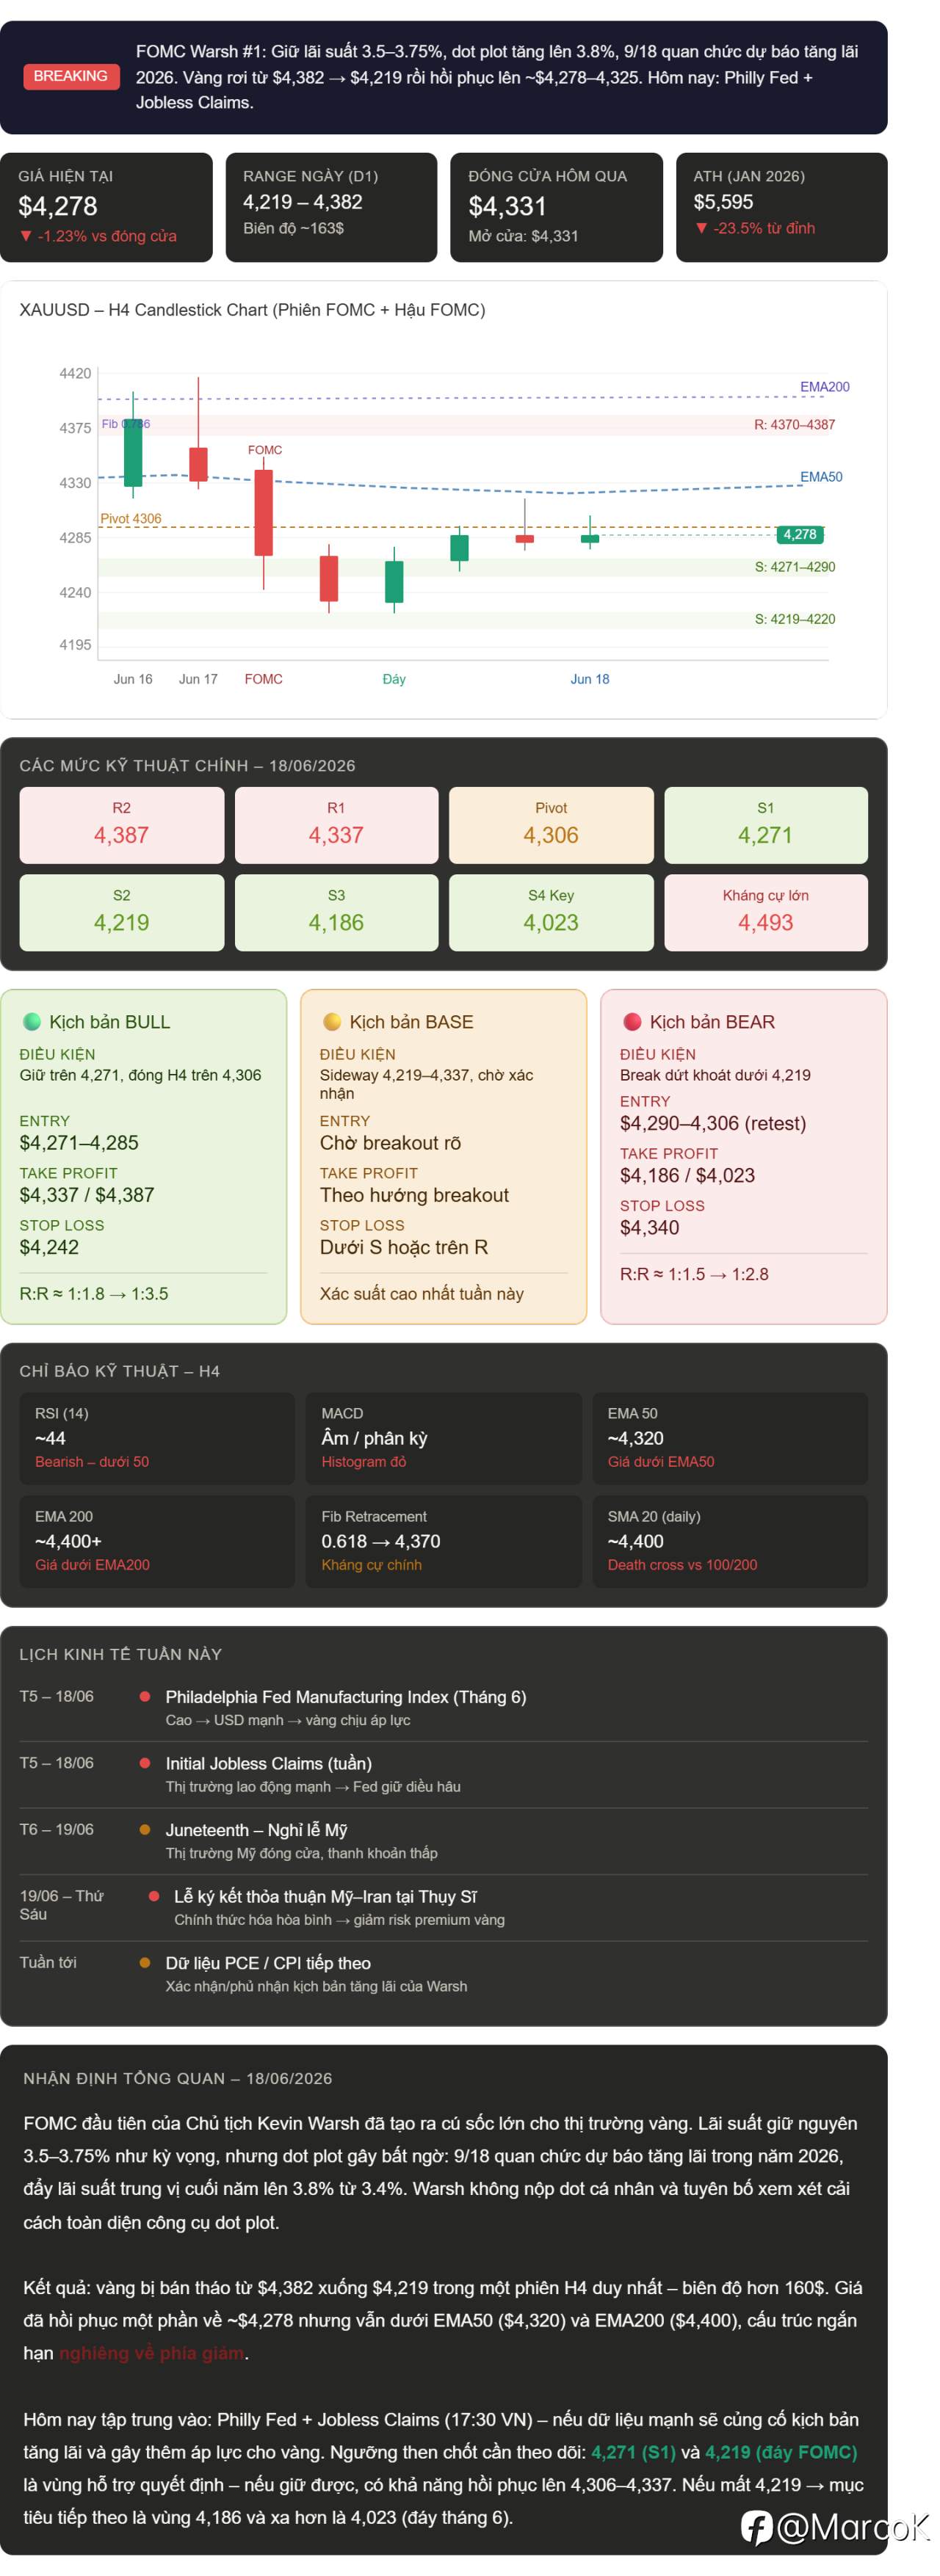This screenshot has width=940, height=2576.
Task: Click the red BREAKING badge
Action: [70, 76]
